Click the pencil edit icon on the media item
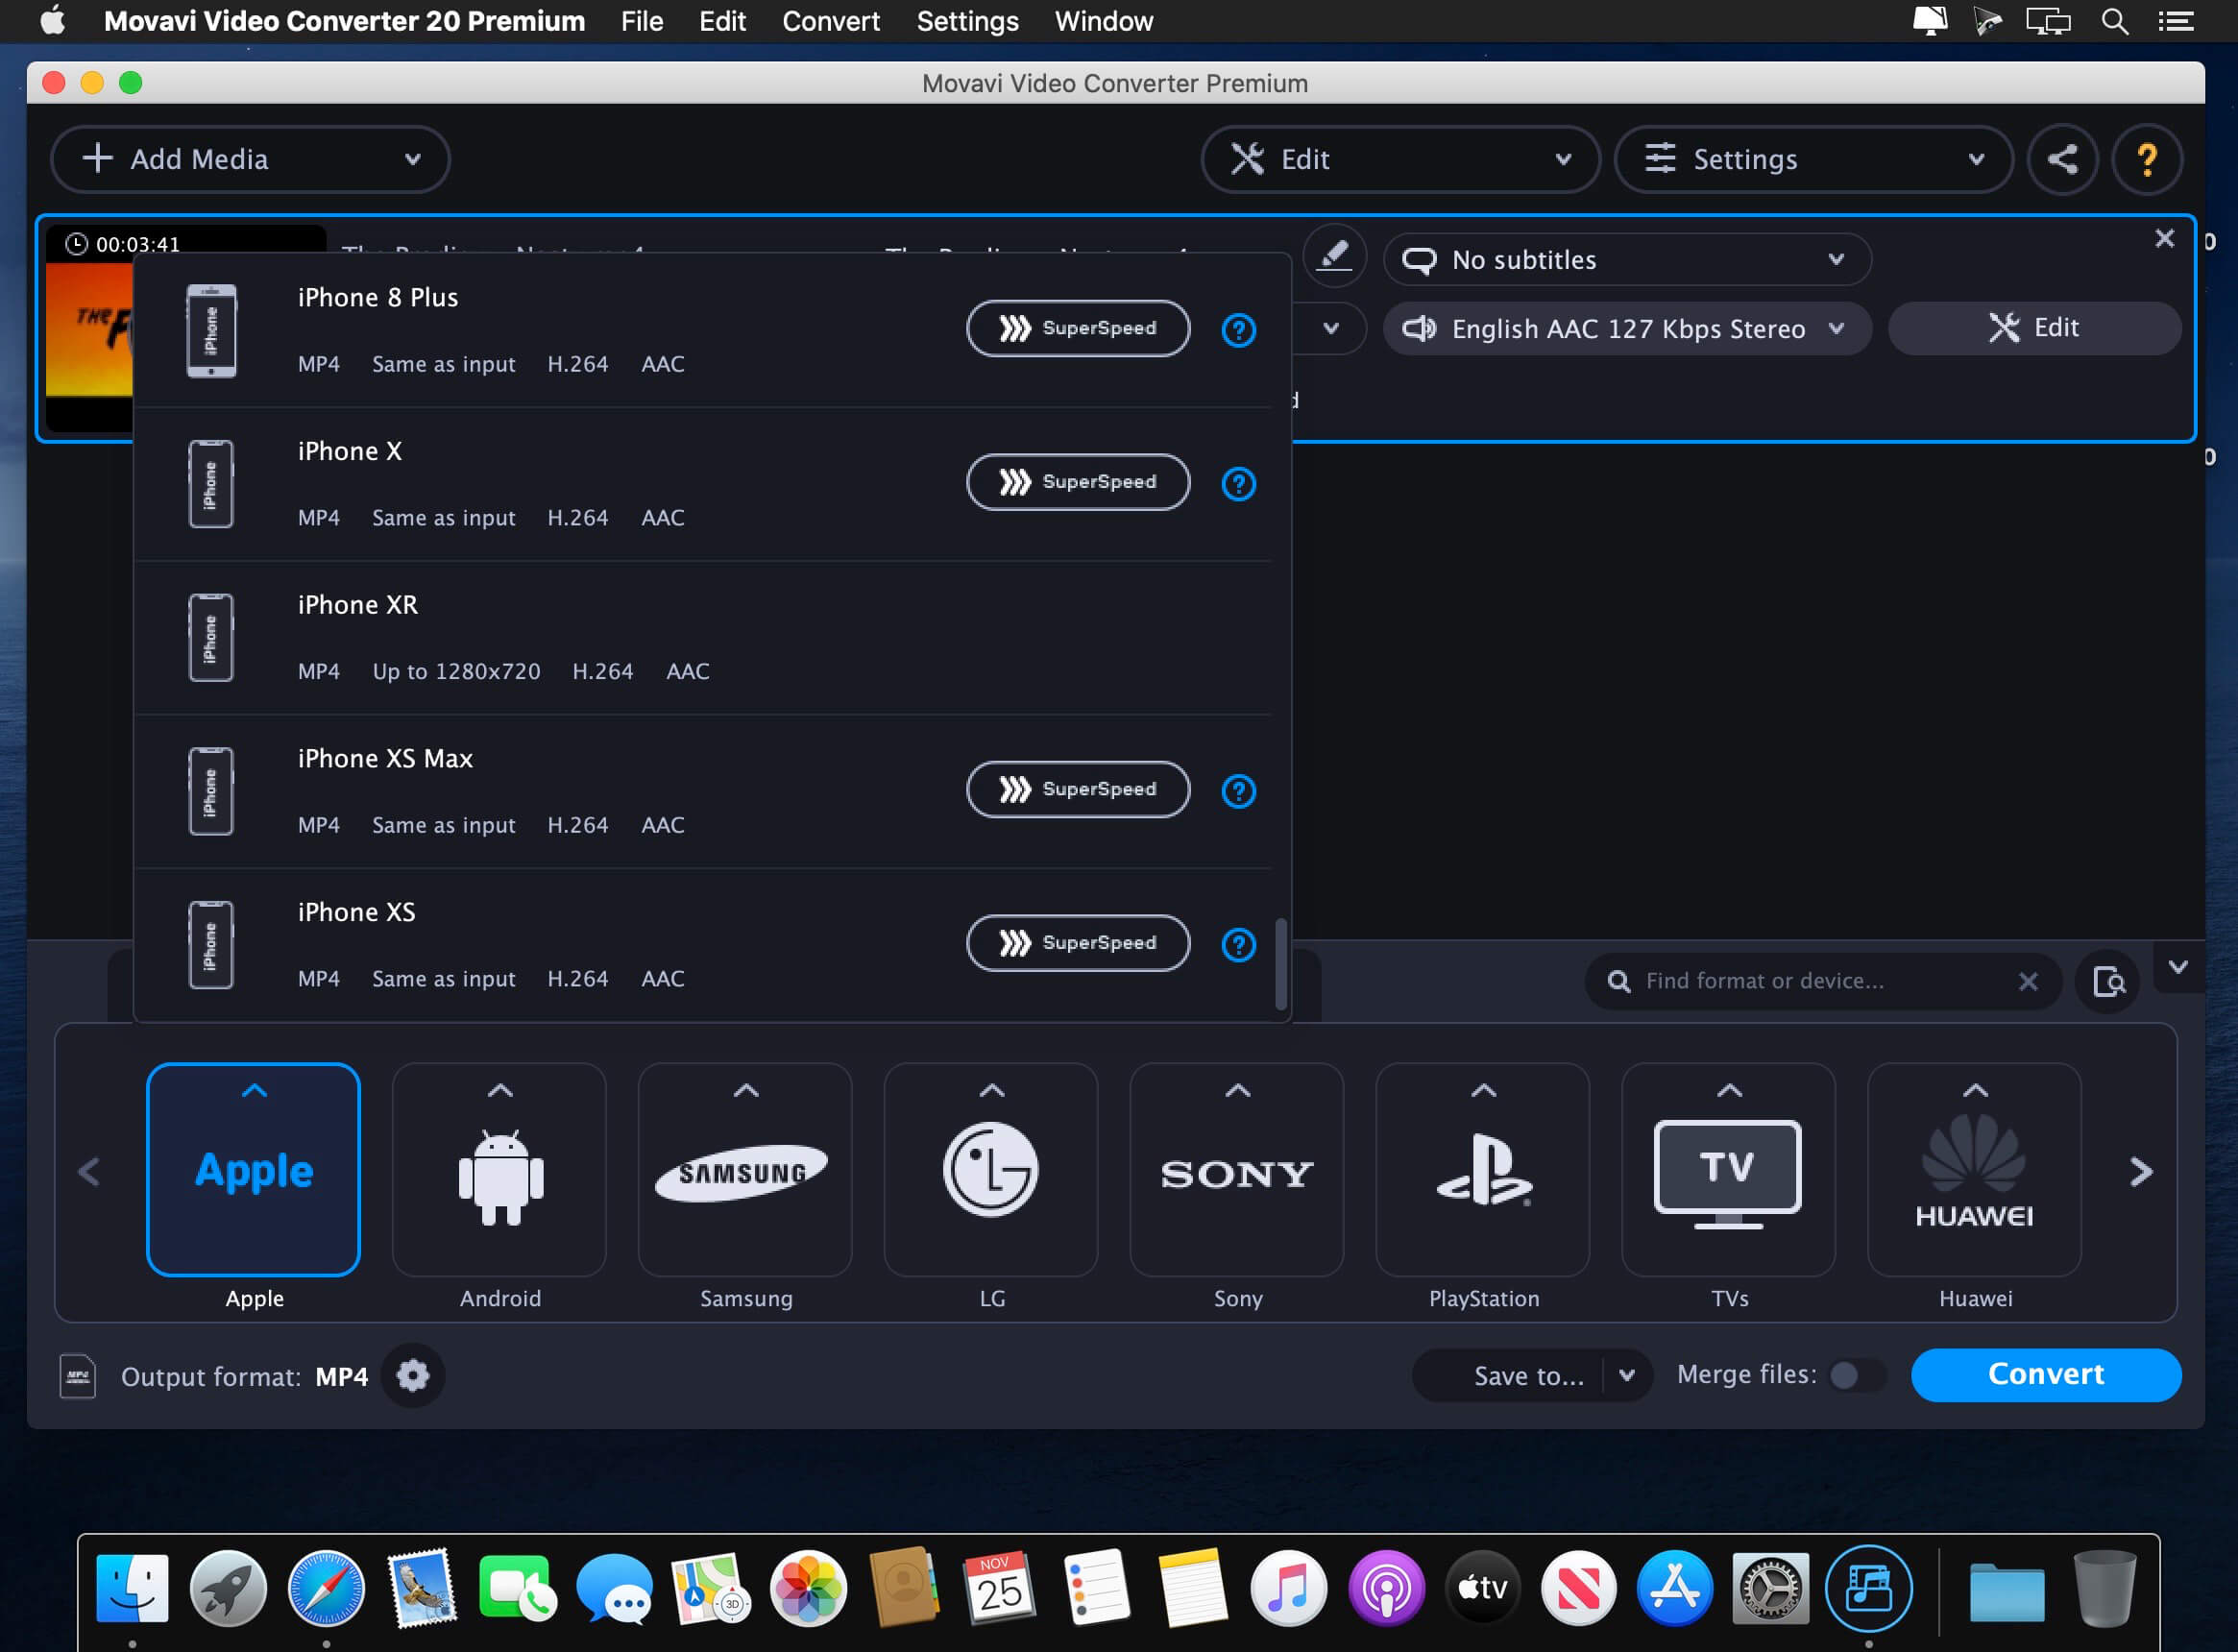2238x1652 pixels. pyautogui.click(x=1335, y=256)
